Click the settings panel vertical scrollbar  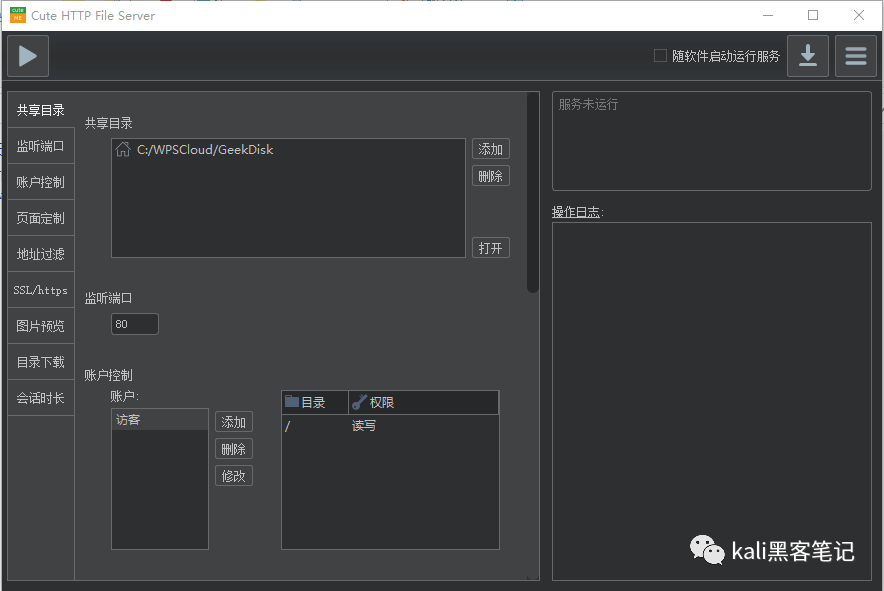click(x=532, y=192)
